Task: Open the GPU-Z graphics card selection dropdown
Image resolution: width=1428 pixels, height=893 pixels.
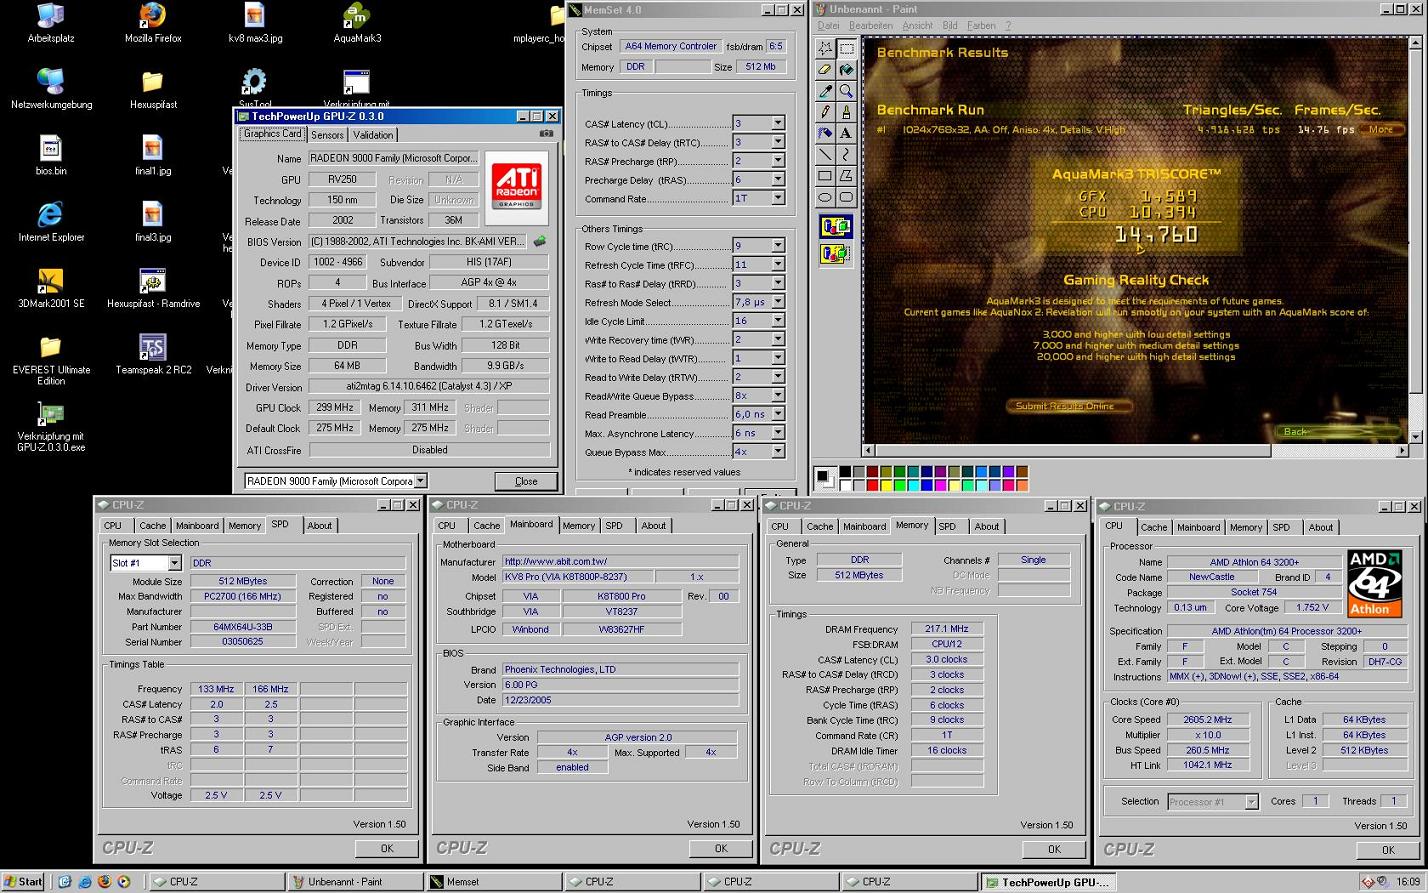Action: [420, 481]
